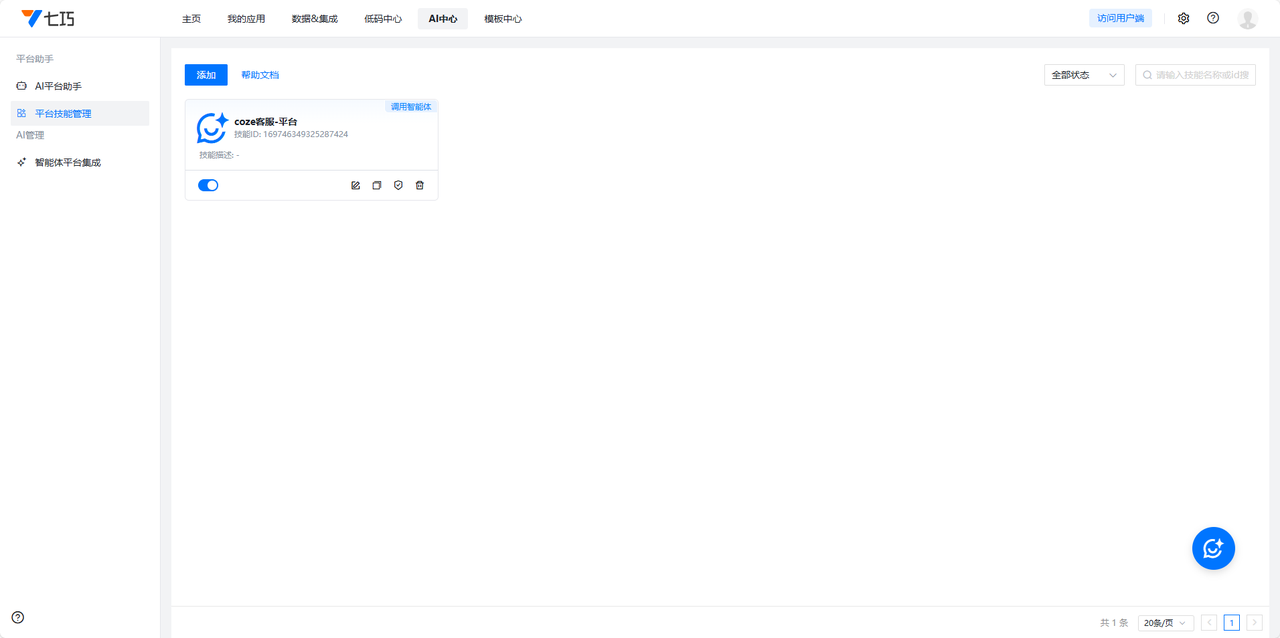Click the shield permission icon on skill card
Image resolution: width=1280 pixels, height=638 pixels.
[x=398, y=185]
